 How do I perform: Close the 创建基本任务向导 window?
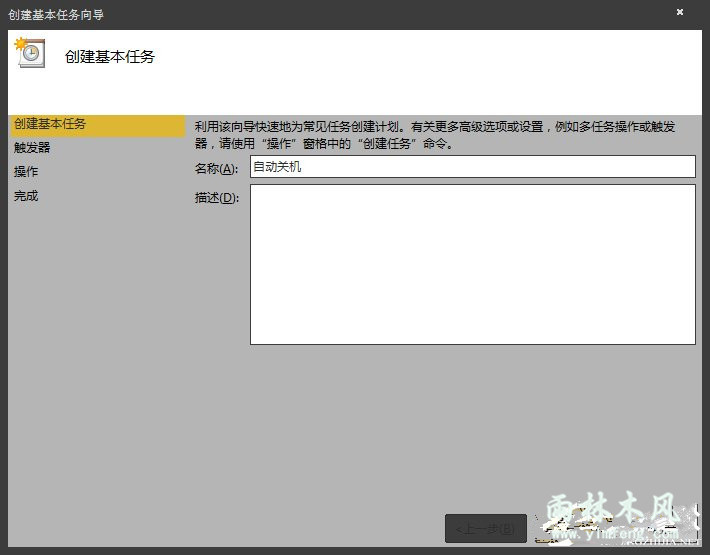pos(680,12)
